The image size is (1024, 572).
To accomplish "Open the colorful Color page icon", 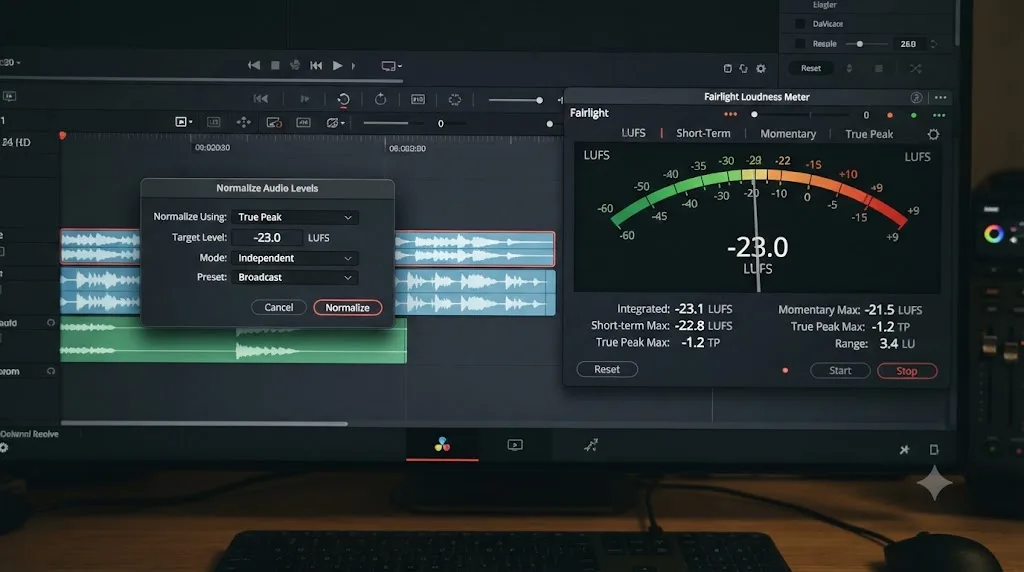I will point(442,445).
